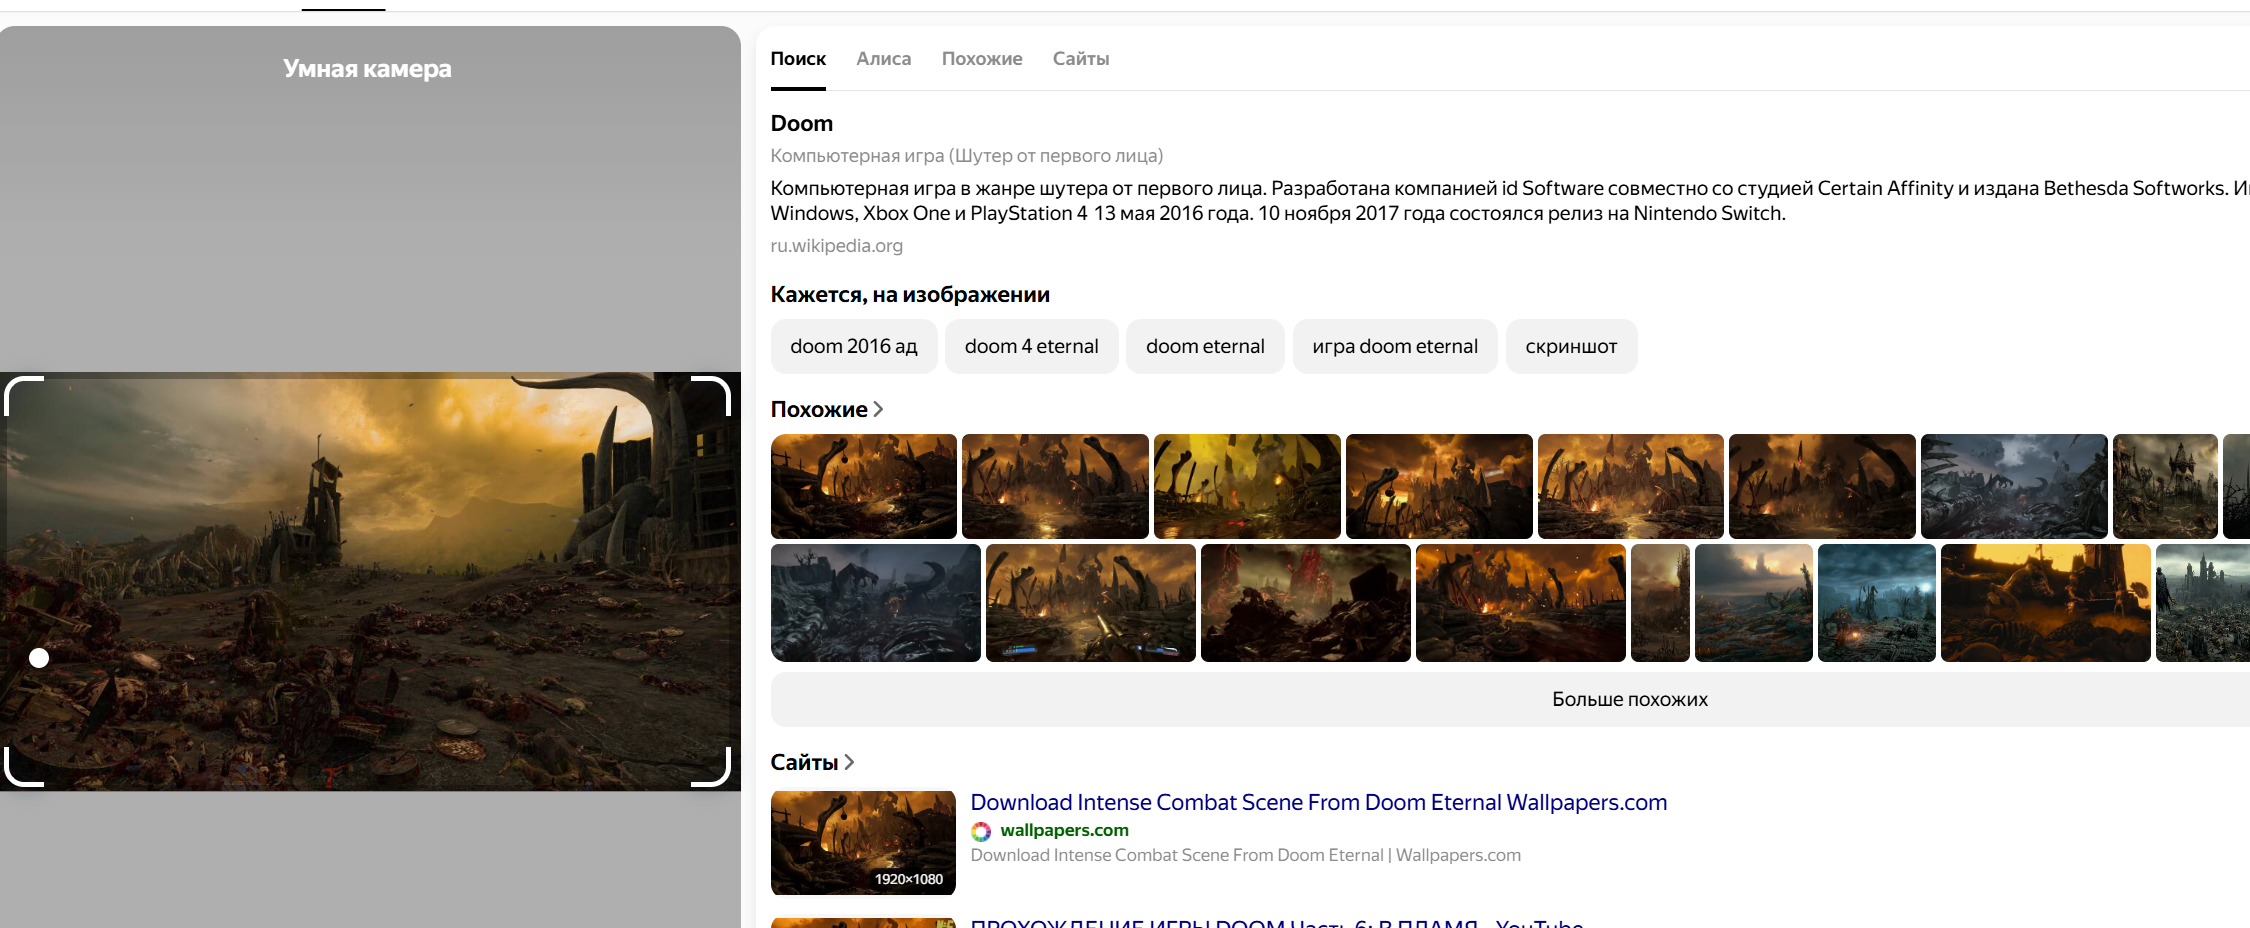The height and width of the screenshot is (928, 2250).
Task: Expand the Сайты section via its chevron
Action: (849, 762)
